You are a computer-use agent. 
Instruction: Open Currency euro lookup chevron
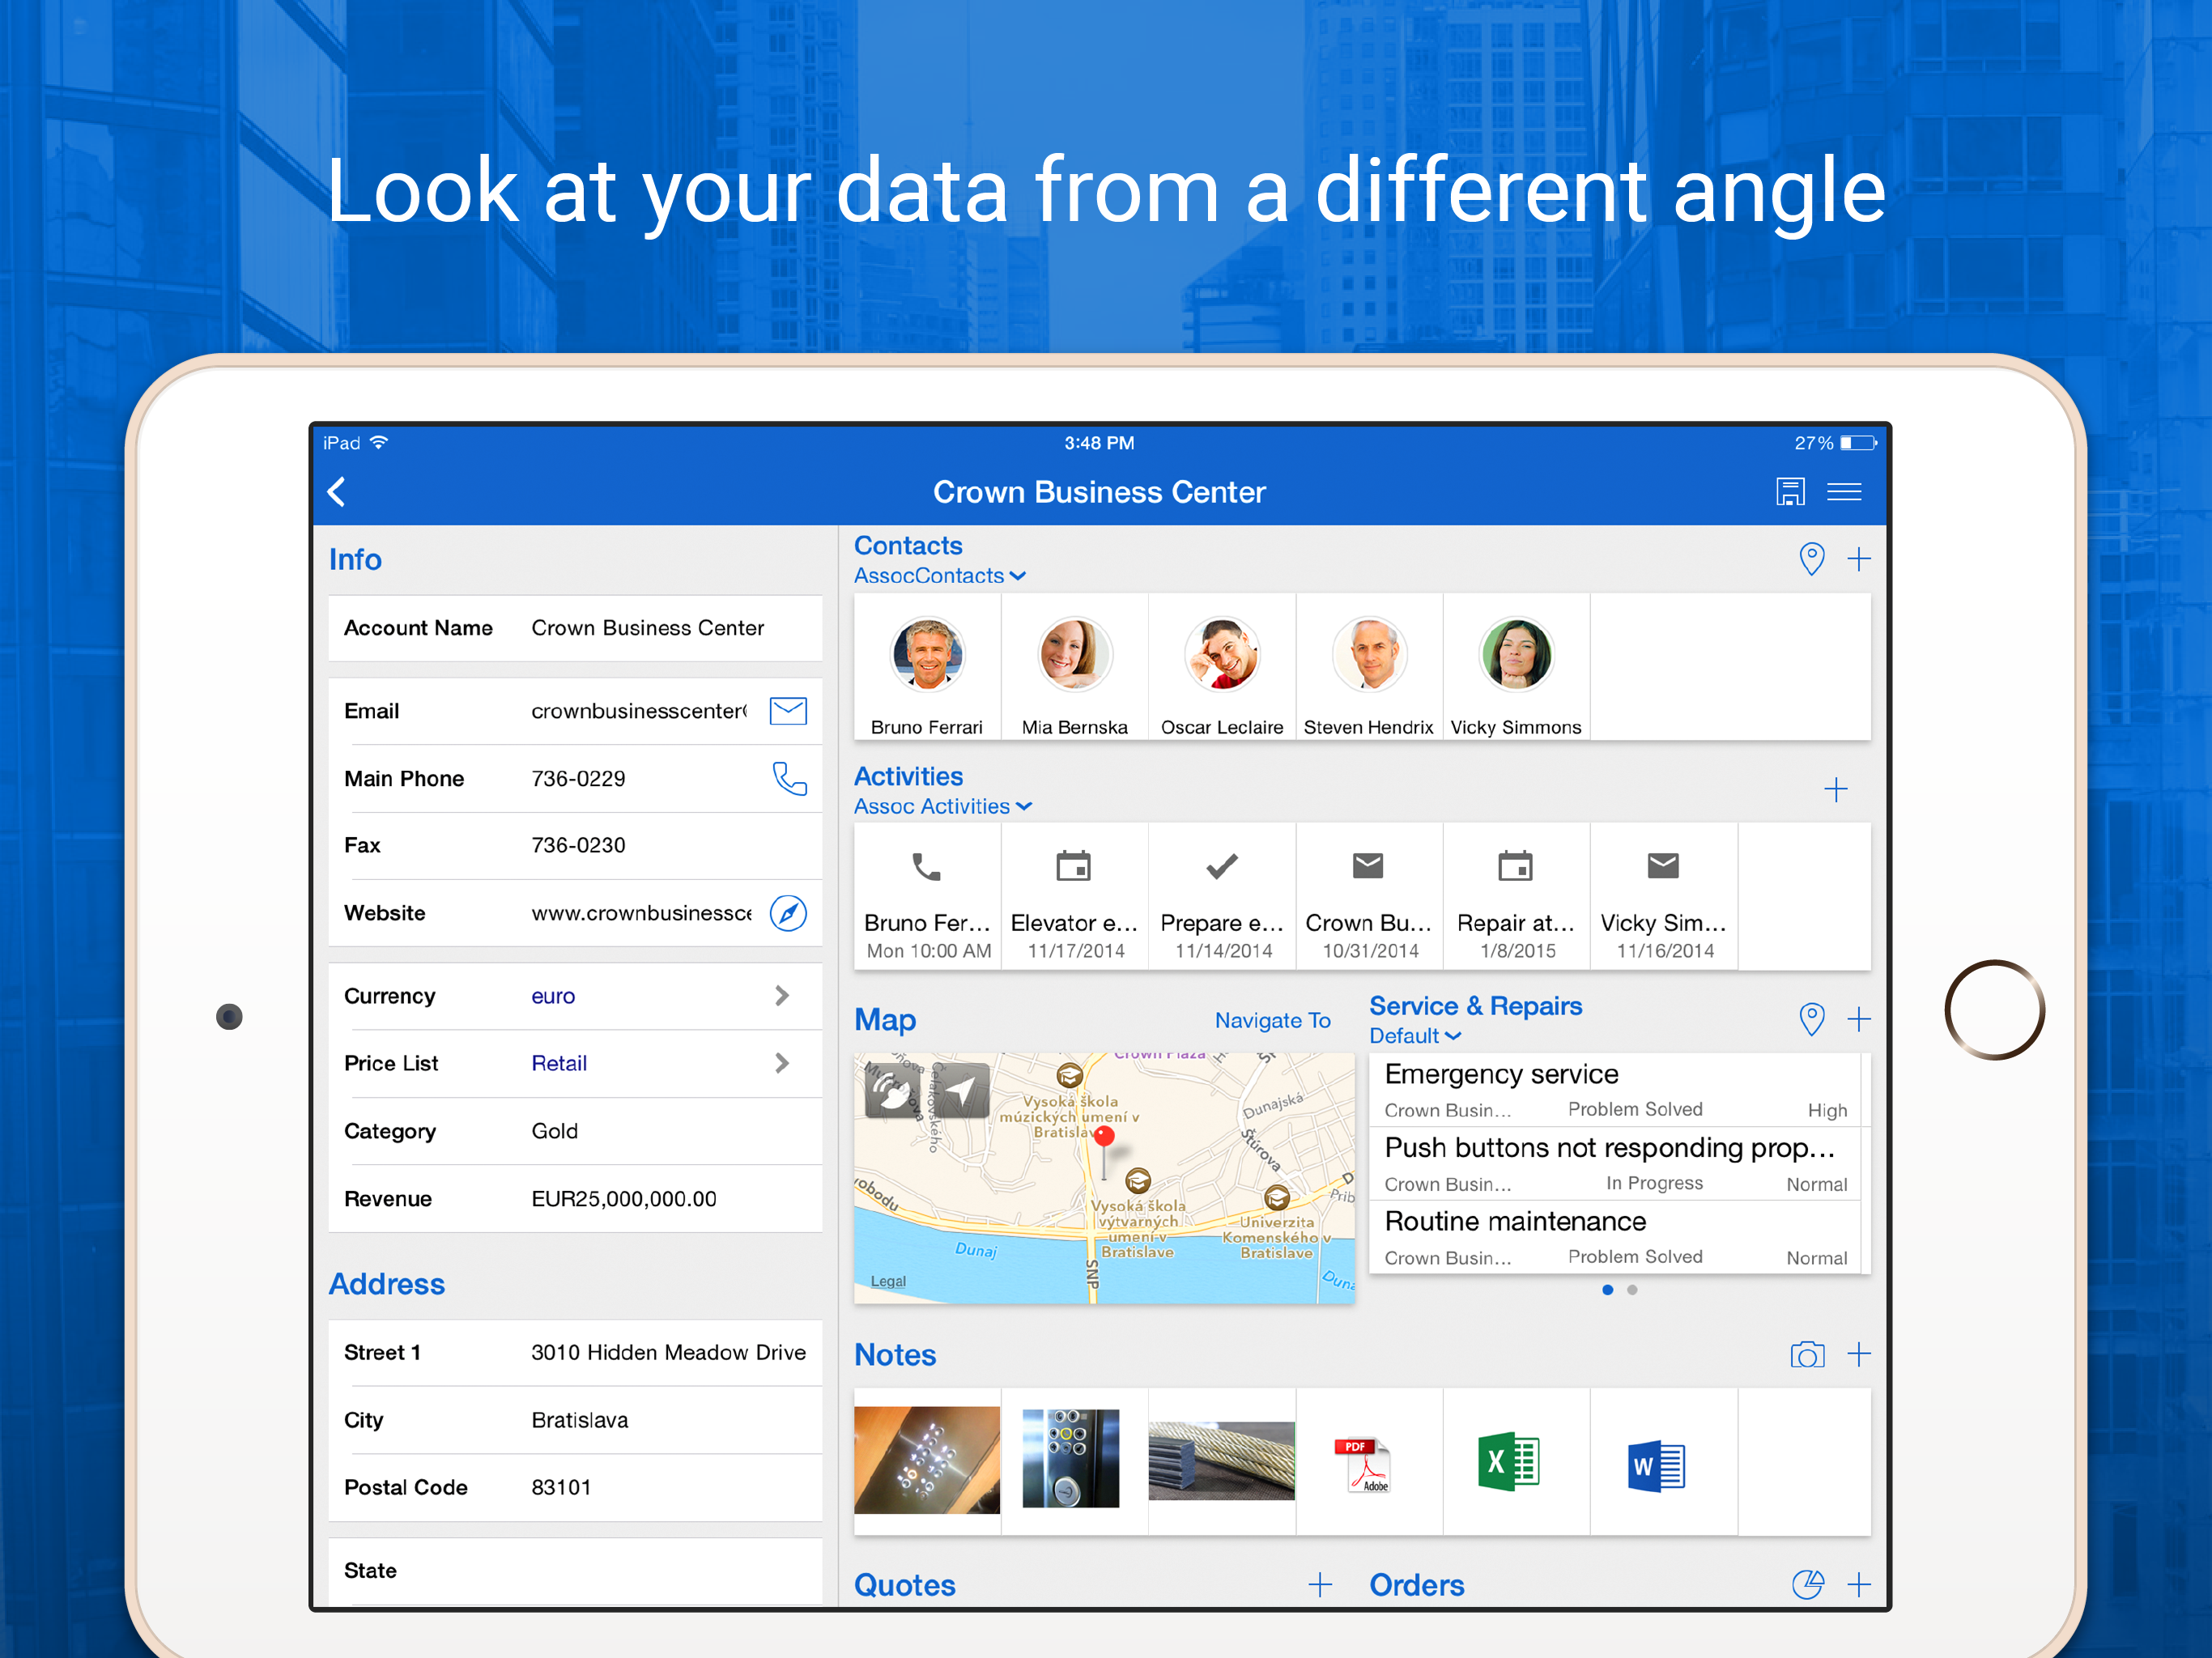[782, 996]
